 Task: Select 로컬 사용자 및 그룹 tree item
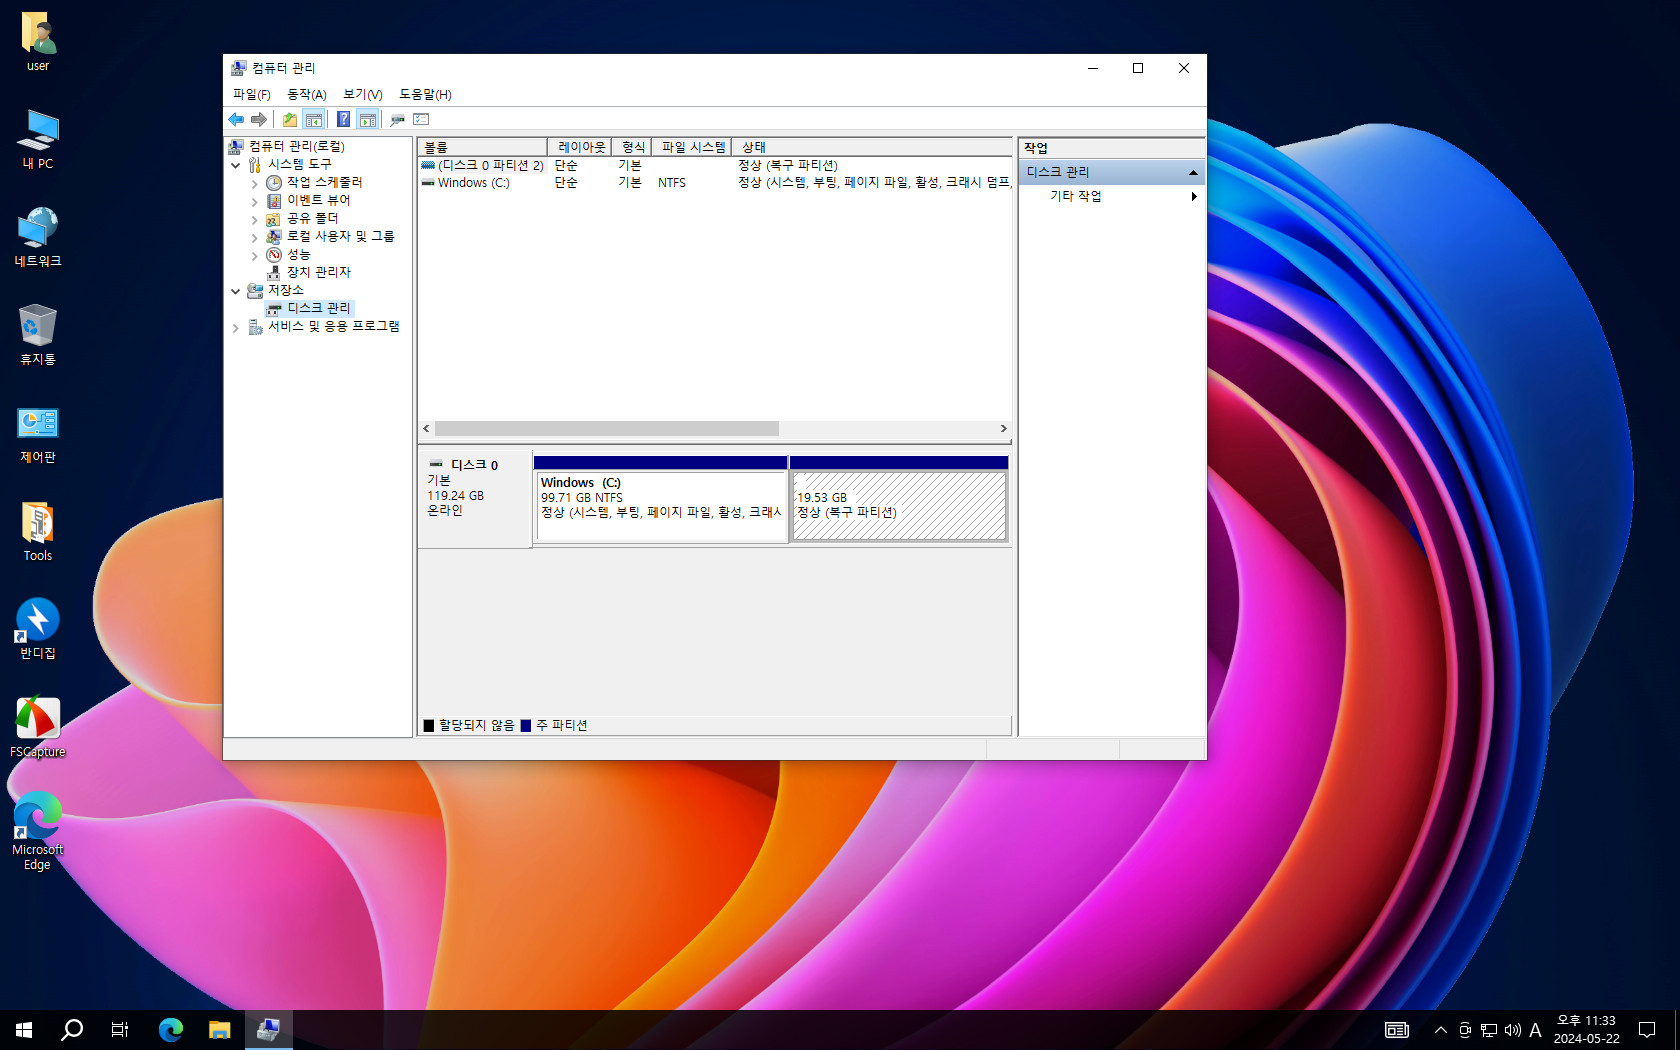click(340, 236)
